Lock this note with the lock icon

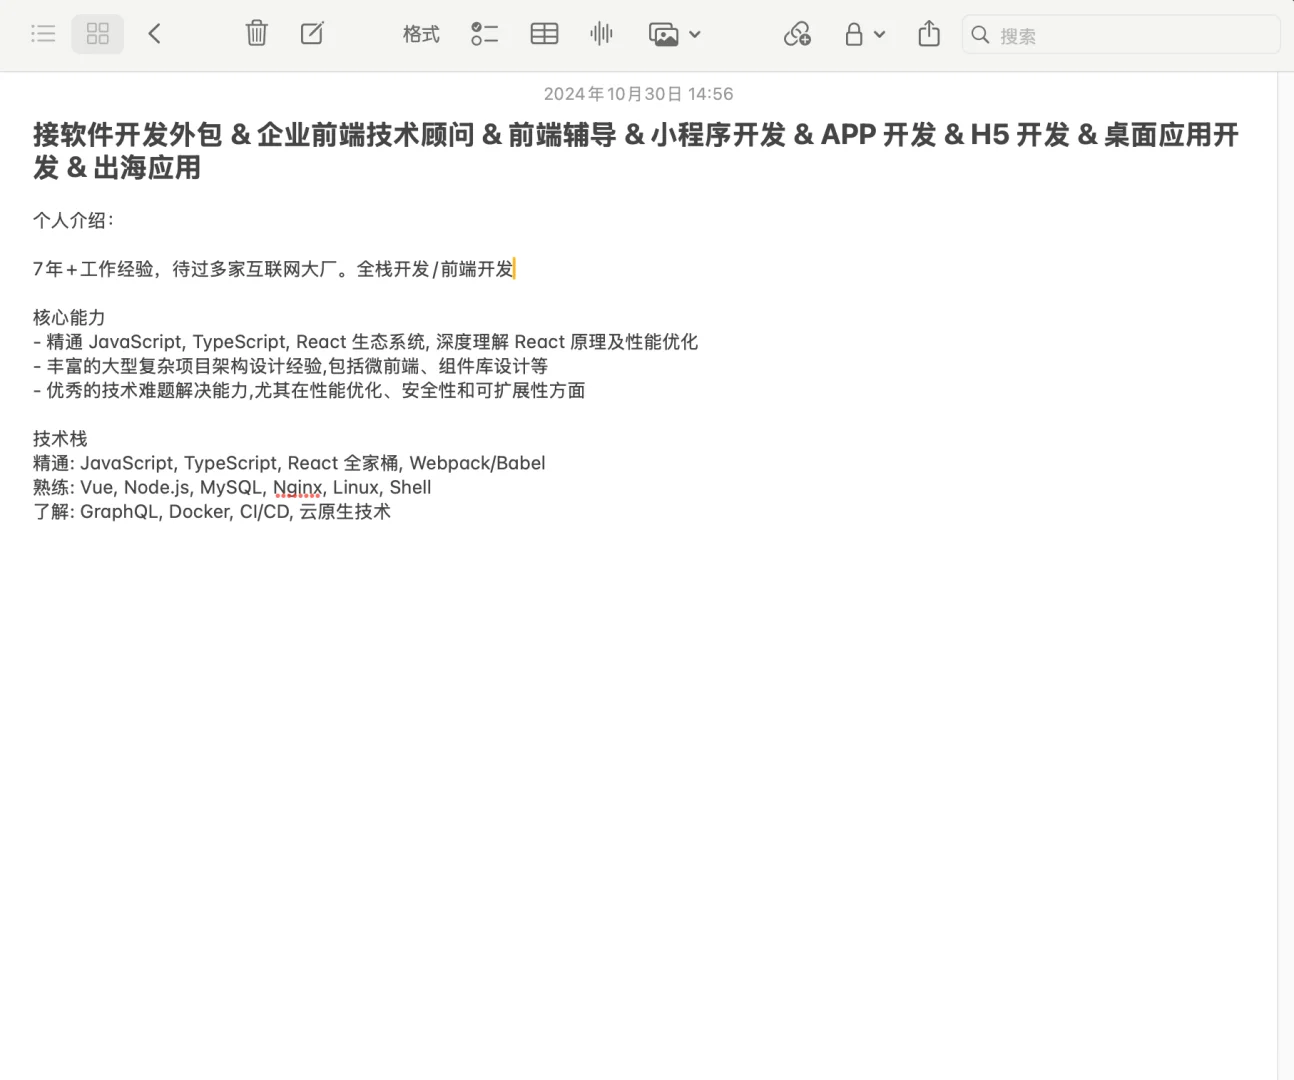point(855,33)
